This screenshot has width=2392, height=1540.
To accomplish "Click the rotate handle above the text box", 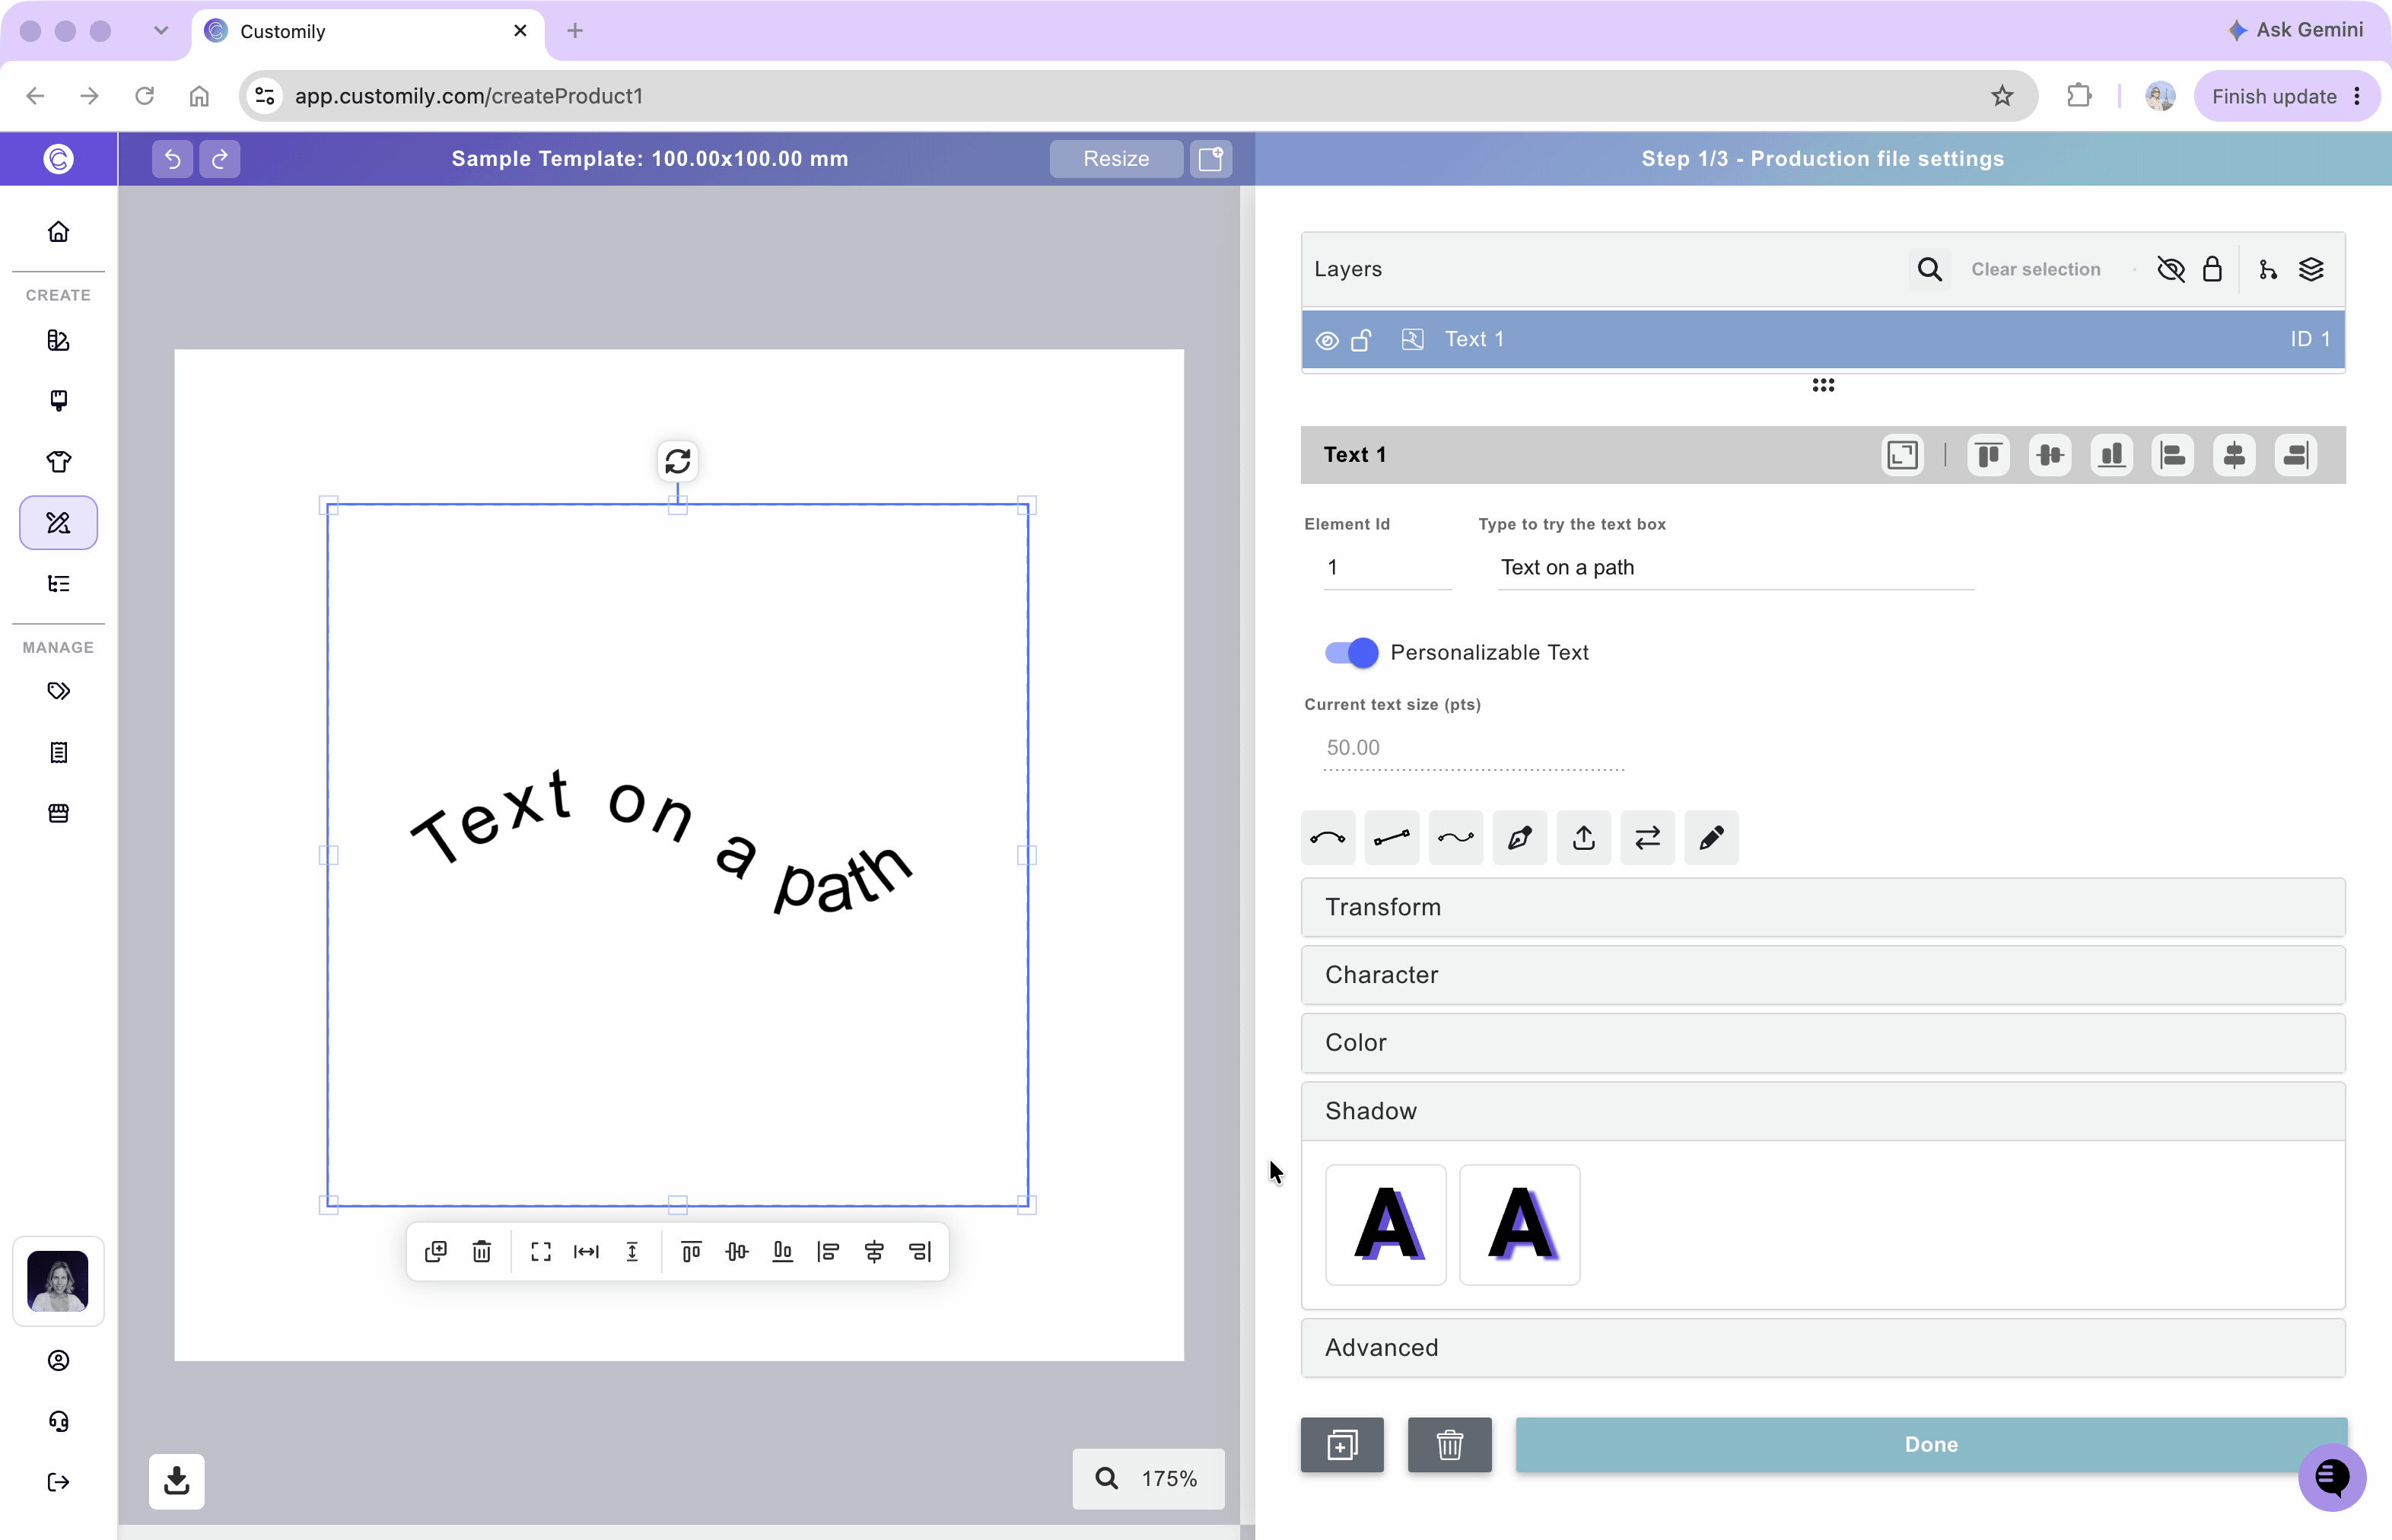I will click(678, 461).
